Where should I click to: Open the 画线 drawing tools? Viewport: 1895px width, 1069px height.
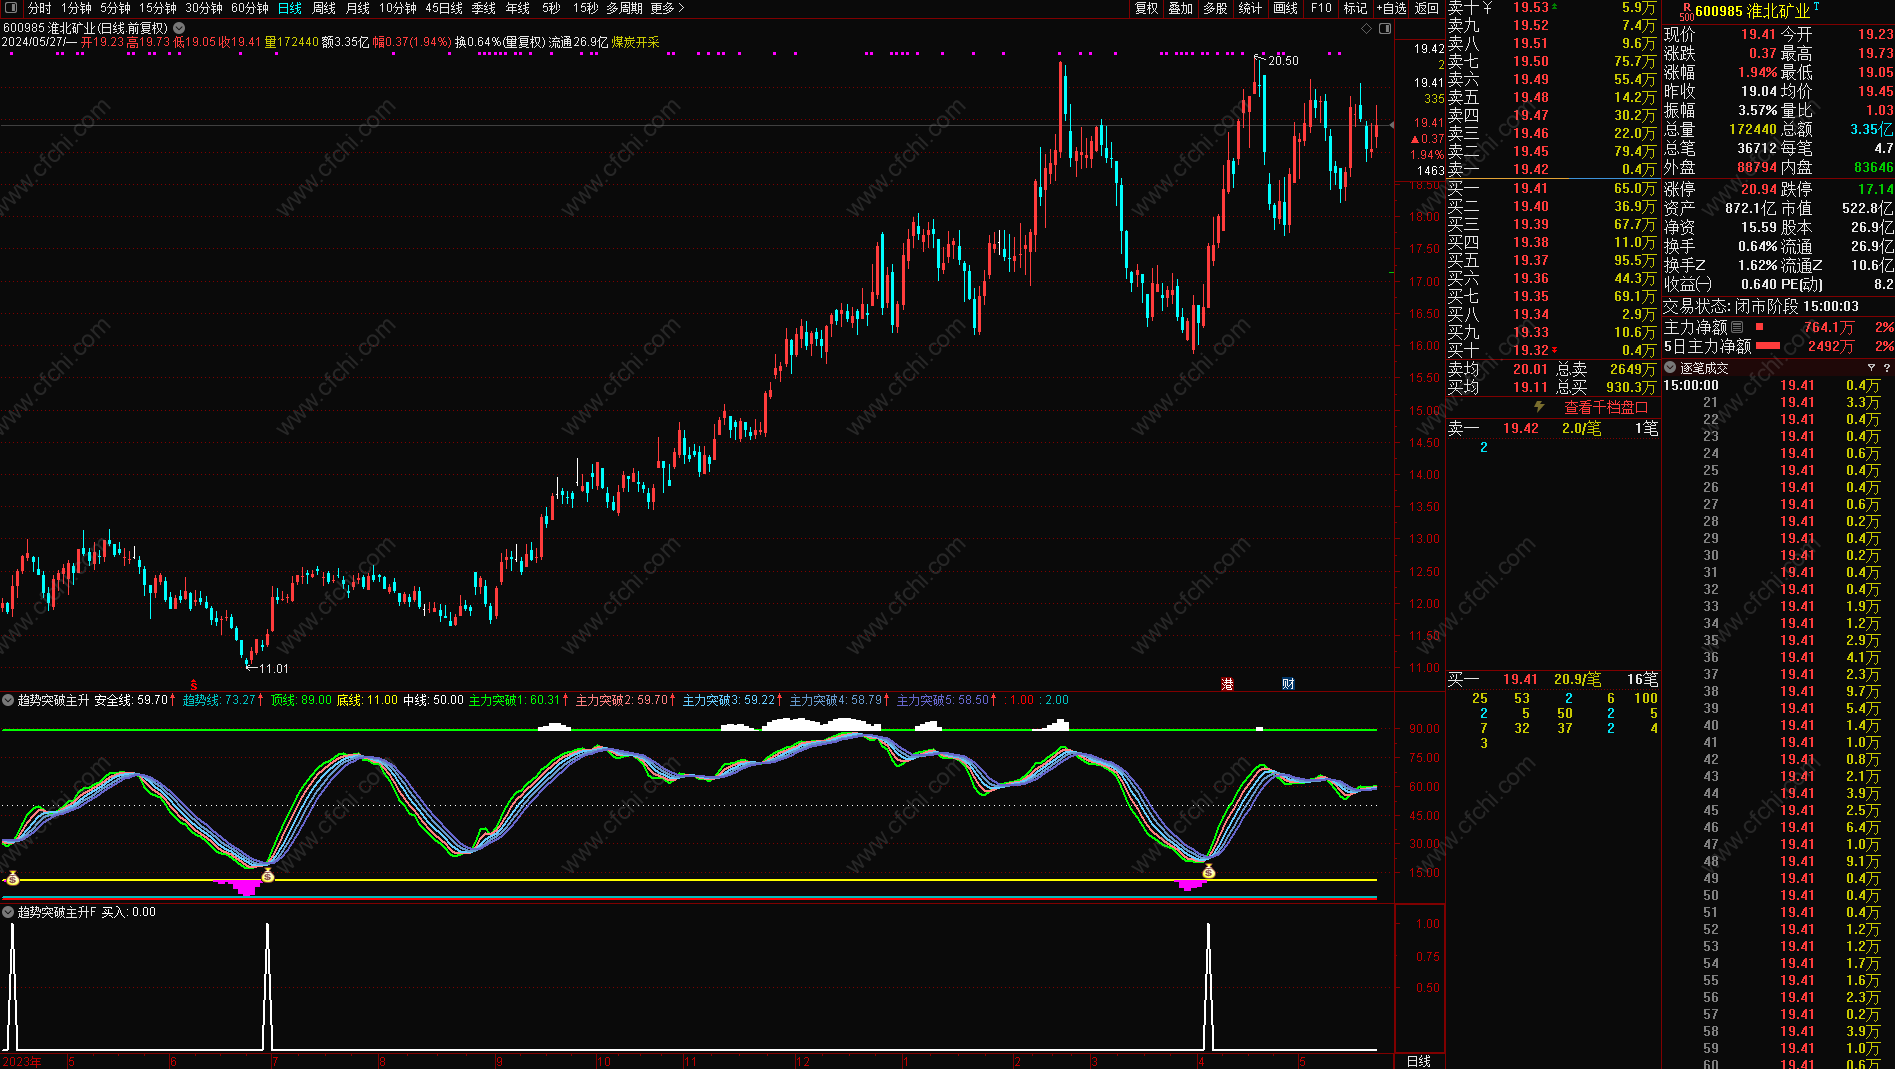tap(1285, 8)
